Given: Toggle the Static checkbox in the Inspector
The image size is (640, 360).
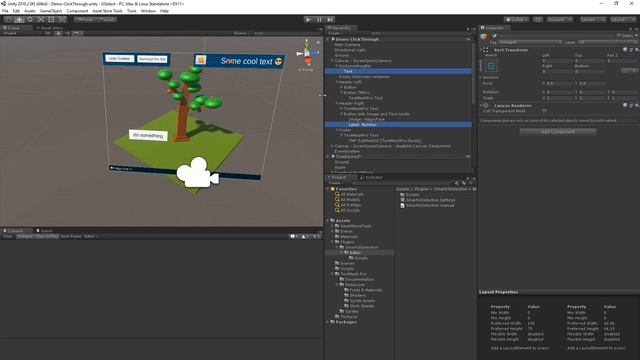Looking at the screenshot, I should [619, 36].
